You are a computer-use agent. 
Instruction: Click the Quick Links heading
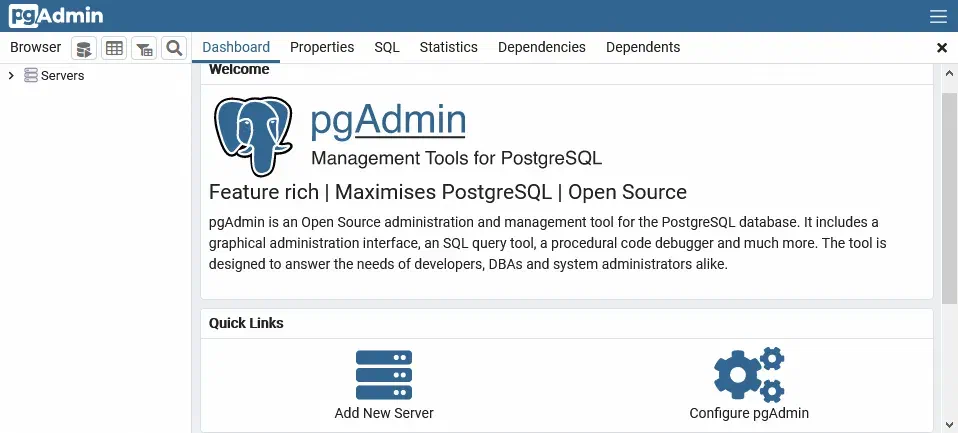(246, 323)
